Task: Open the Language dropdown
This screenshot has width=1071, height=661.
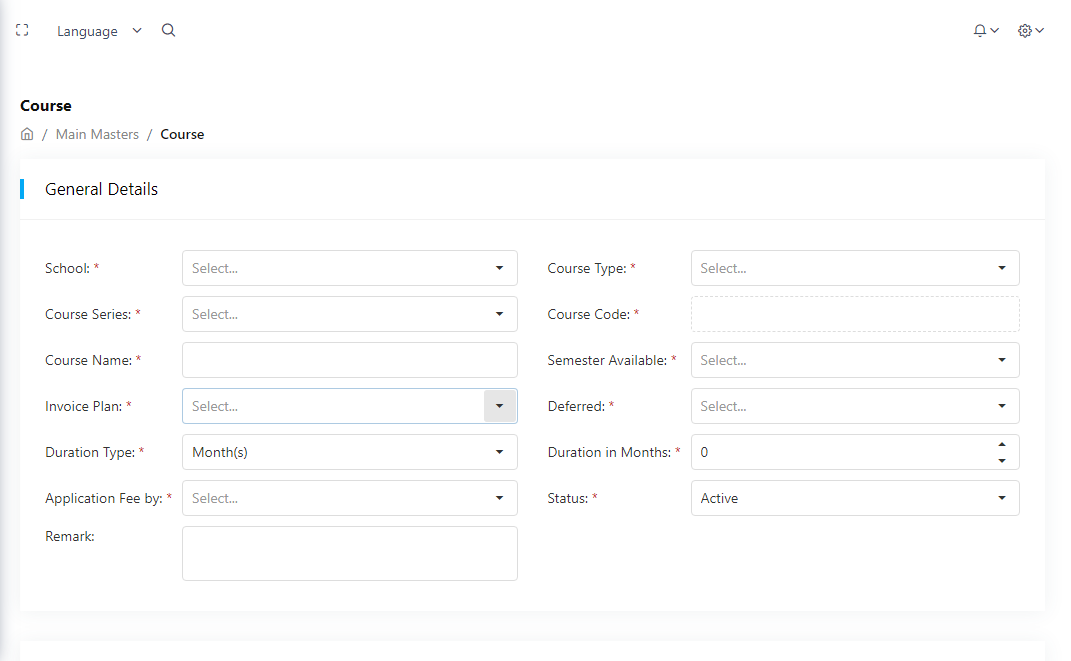Action: click(99, 31)
